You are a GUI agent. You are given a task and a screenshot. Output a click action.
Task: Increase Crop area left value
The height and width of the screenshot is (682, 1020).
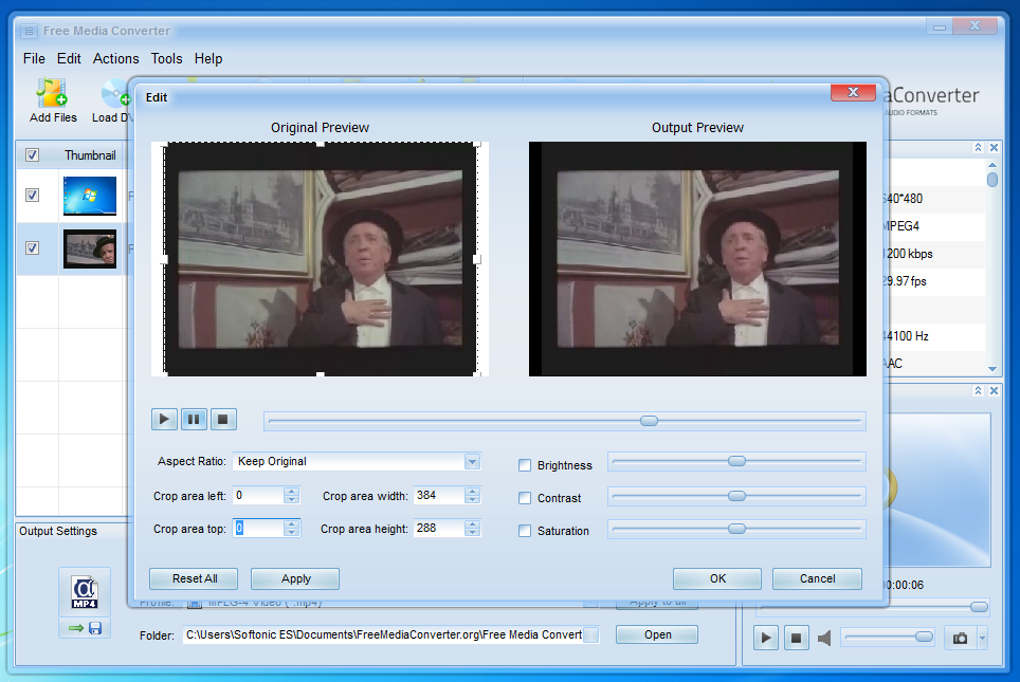pos(291,491)
